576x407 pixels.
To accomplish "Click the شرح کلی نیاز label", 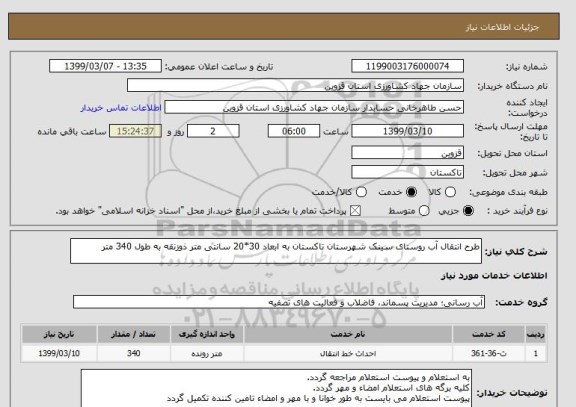I will [x=516, y=252].
